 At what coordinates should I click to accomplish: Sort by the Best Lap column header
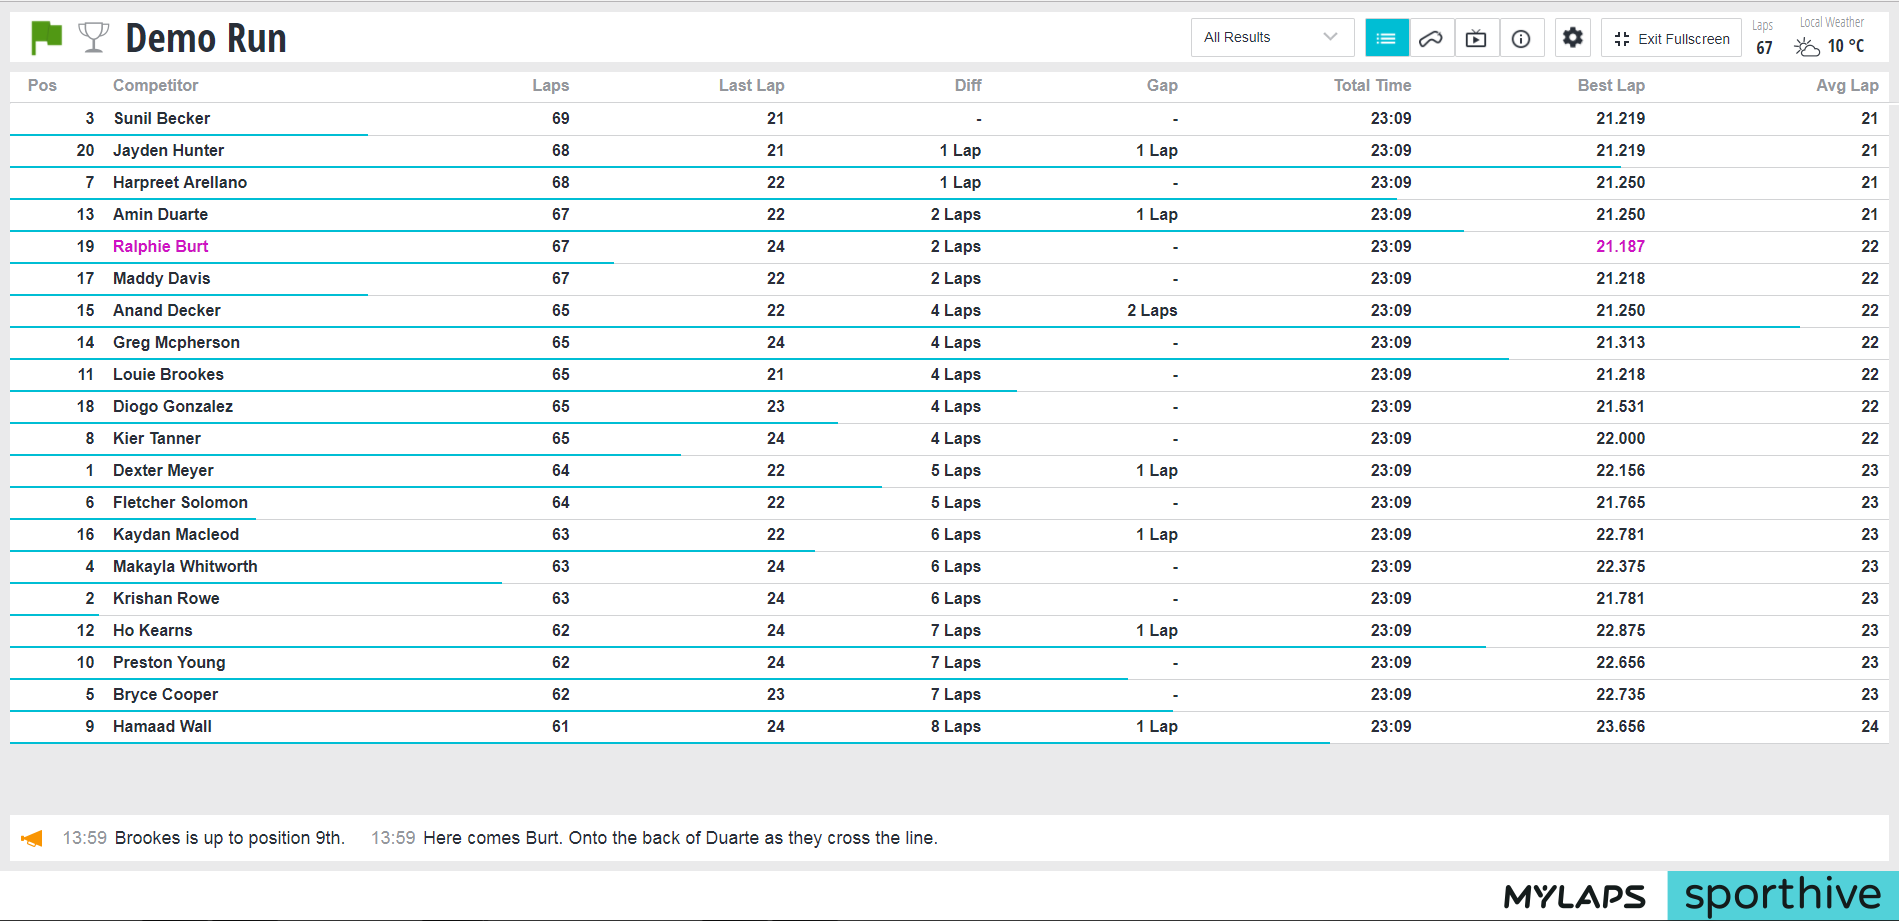pos(1610,86)
